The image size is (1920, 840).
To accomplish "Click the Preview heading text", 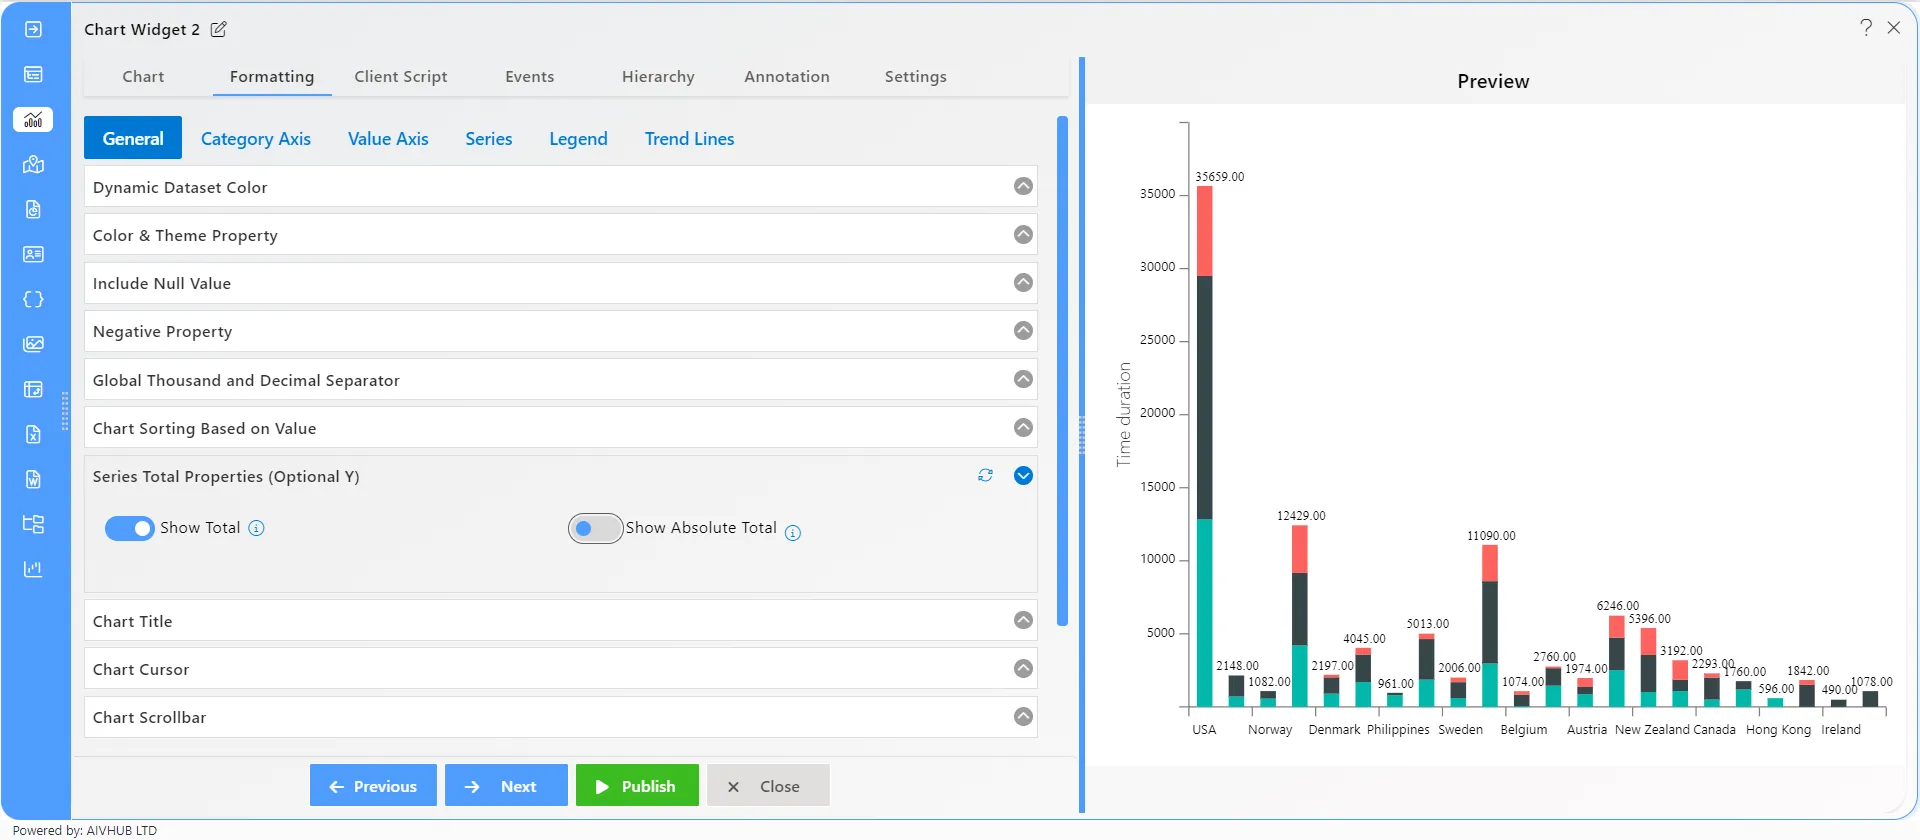I will [x=1493, y=81].
